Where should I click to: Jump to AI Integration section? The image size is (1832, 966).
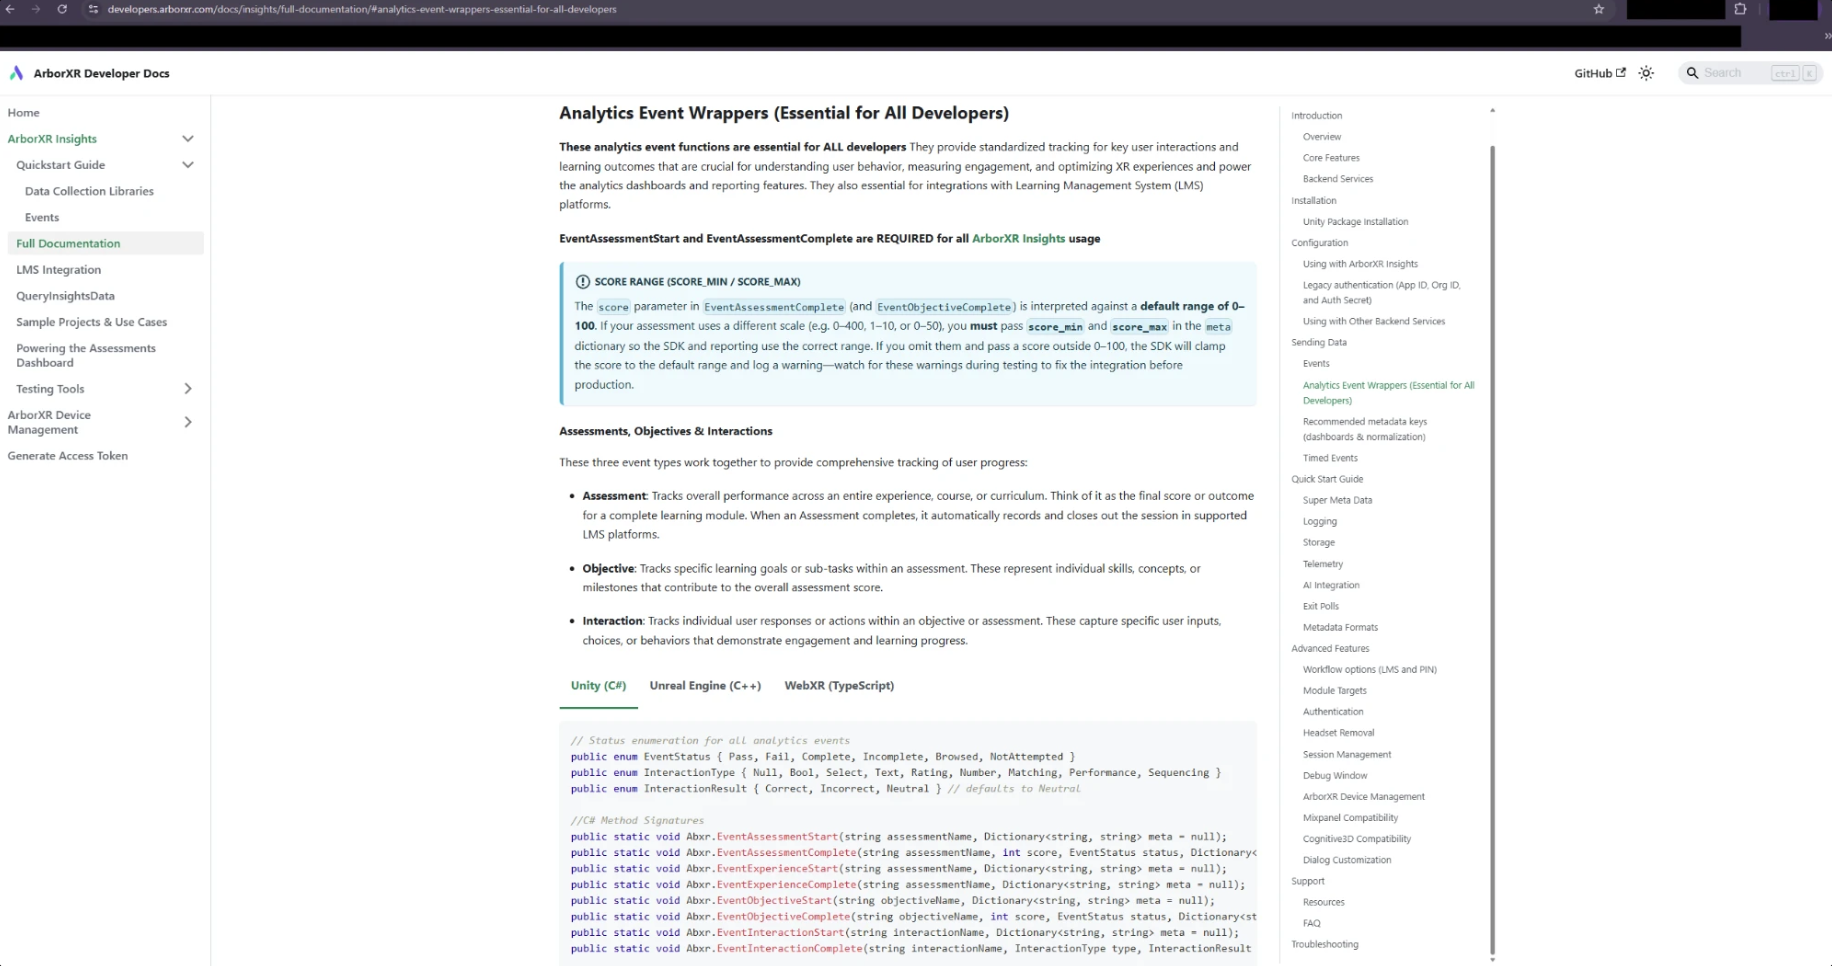[1331, 585]
